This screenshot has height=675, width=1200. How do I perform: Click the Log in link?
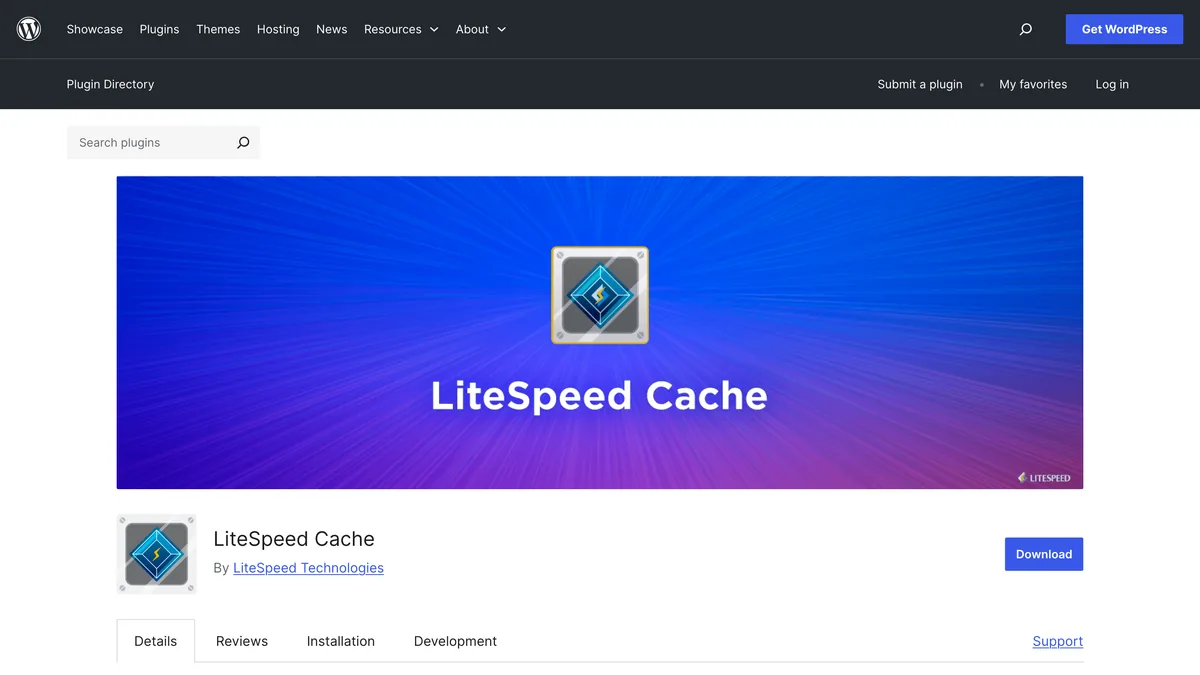pyautogui.click(x=1112, y=84)
